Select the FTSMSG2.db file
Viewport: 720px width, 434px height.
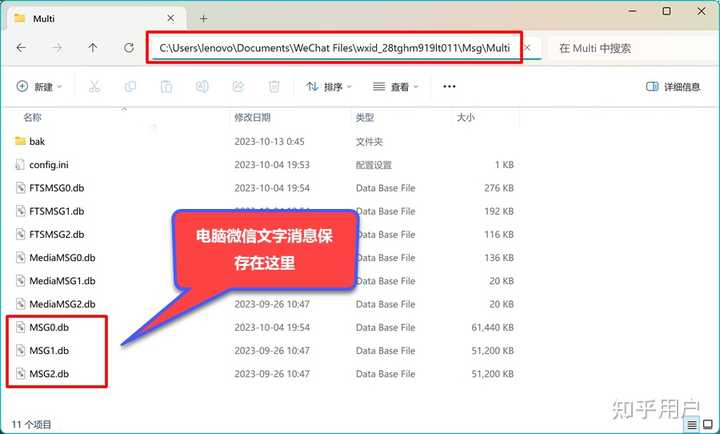click(56, 234)
